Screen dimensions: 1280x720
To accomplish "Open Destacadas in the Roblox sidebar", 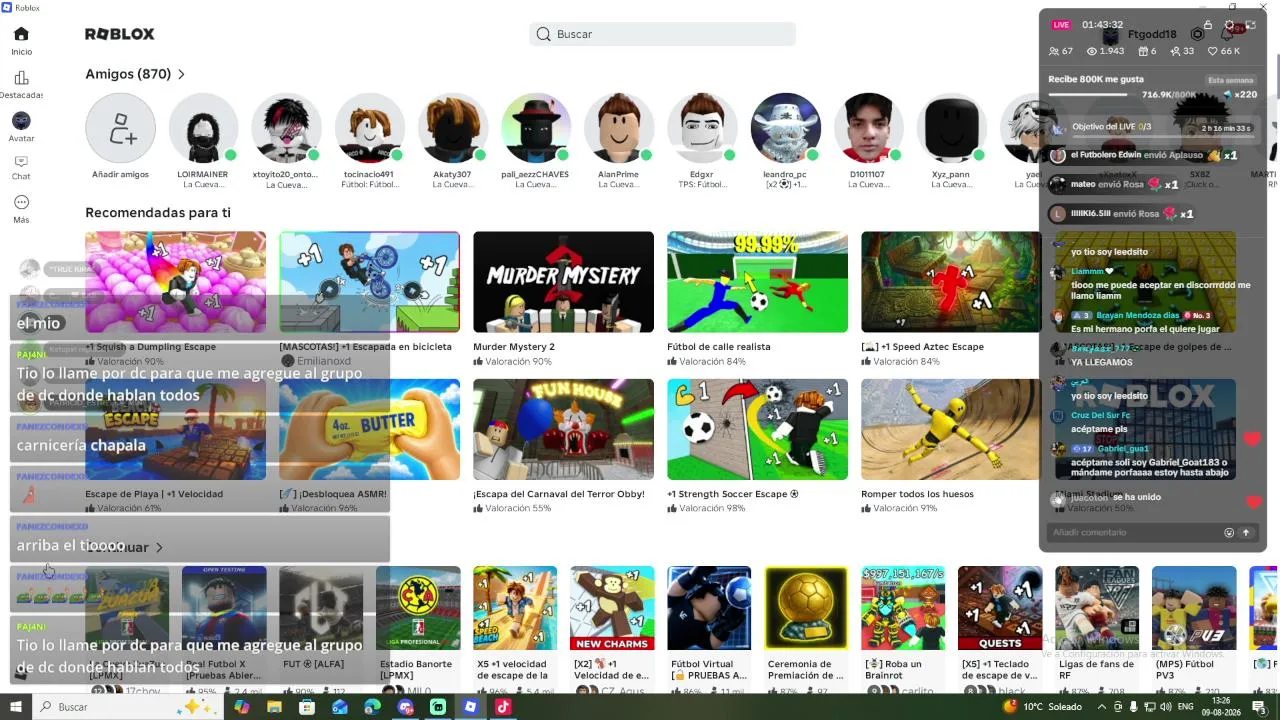I will pyautogui.click(x=21, y=85).
